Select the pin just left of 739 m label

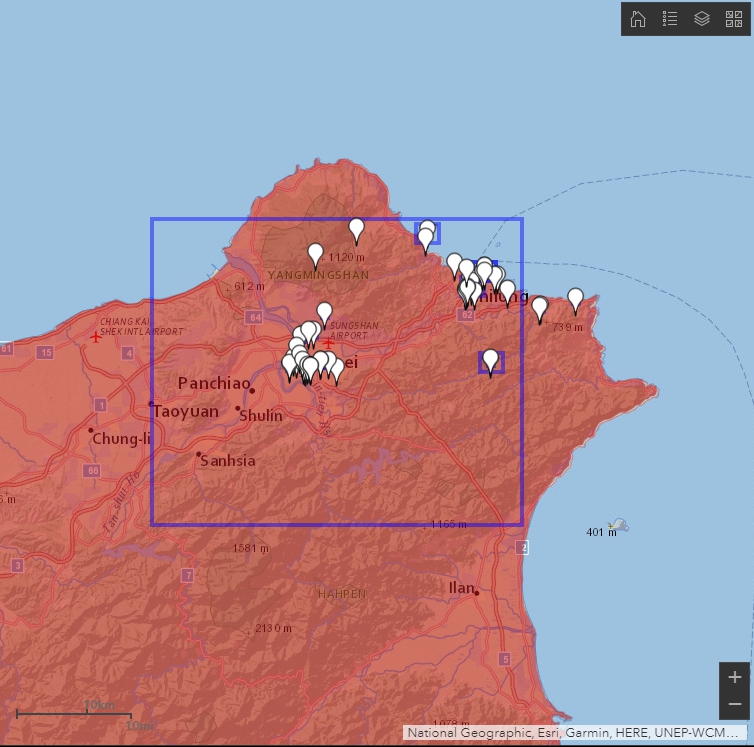click(540, 310)
